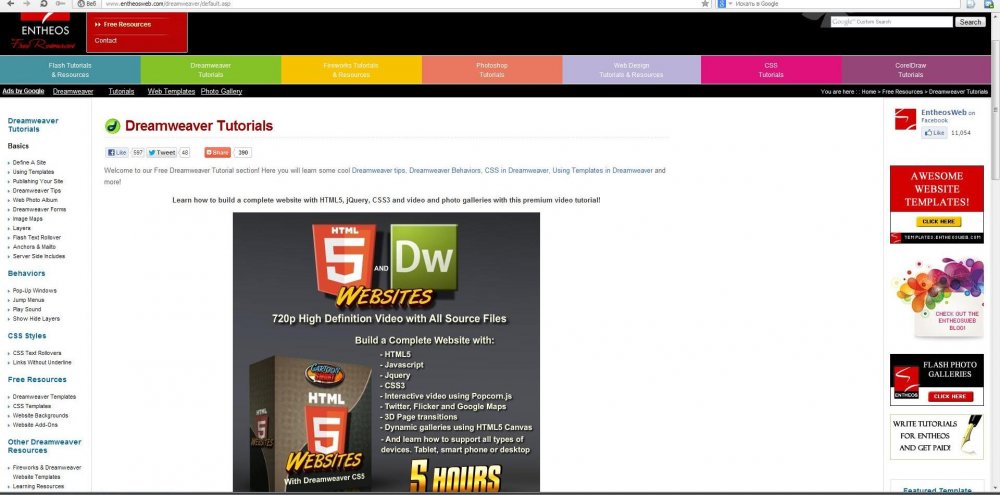Open Anchors & Mailto in sidebar
The height and width of the screenshot is (495, 1000).
click(x=34, y=247)
